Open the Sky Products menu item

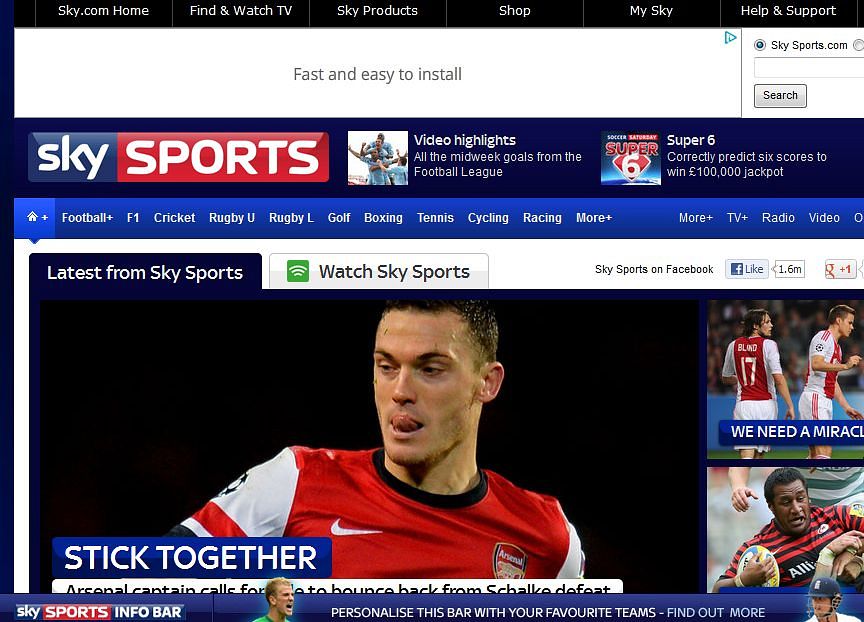coord(377,10)
